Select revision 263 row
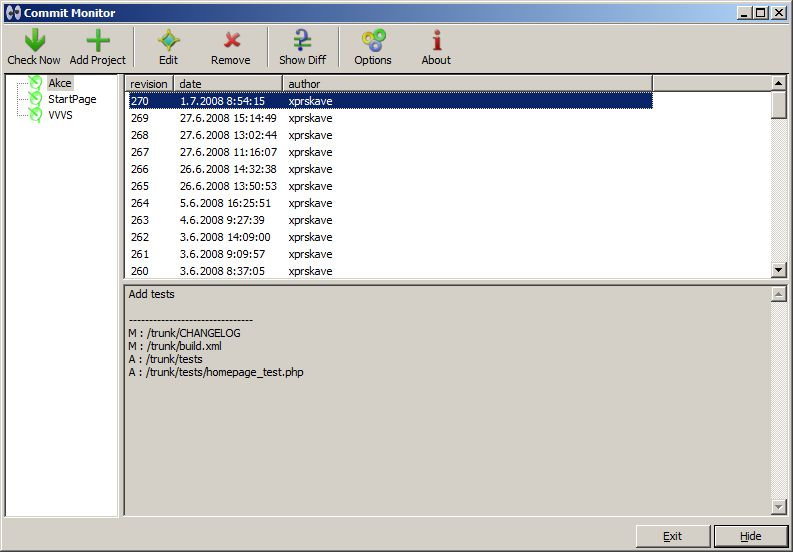Viewport: 793px width, 552px height. click(390, 220)
